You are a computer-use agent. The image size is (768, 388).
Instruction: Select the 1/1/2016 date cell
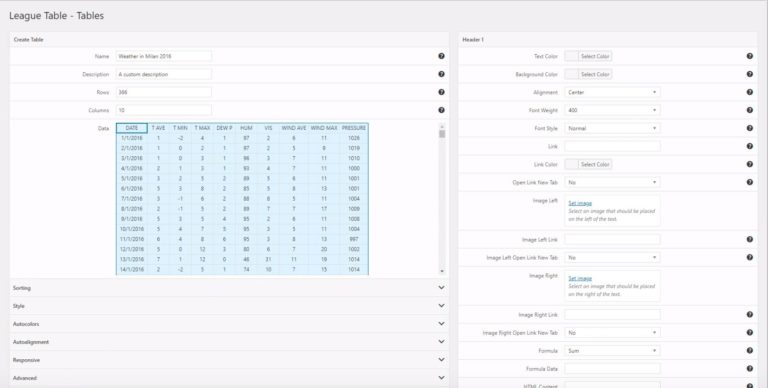point(132,138)
